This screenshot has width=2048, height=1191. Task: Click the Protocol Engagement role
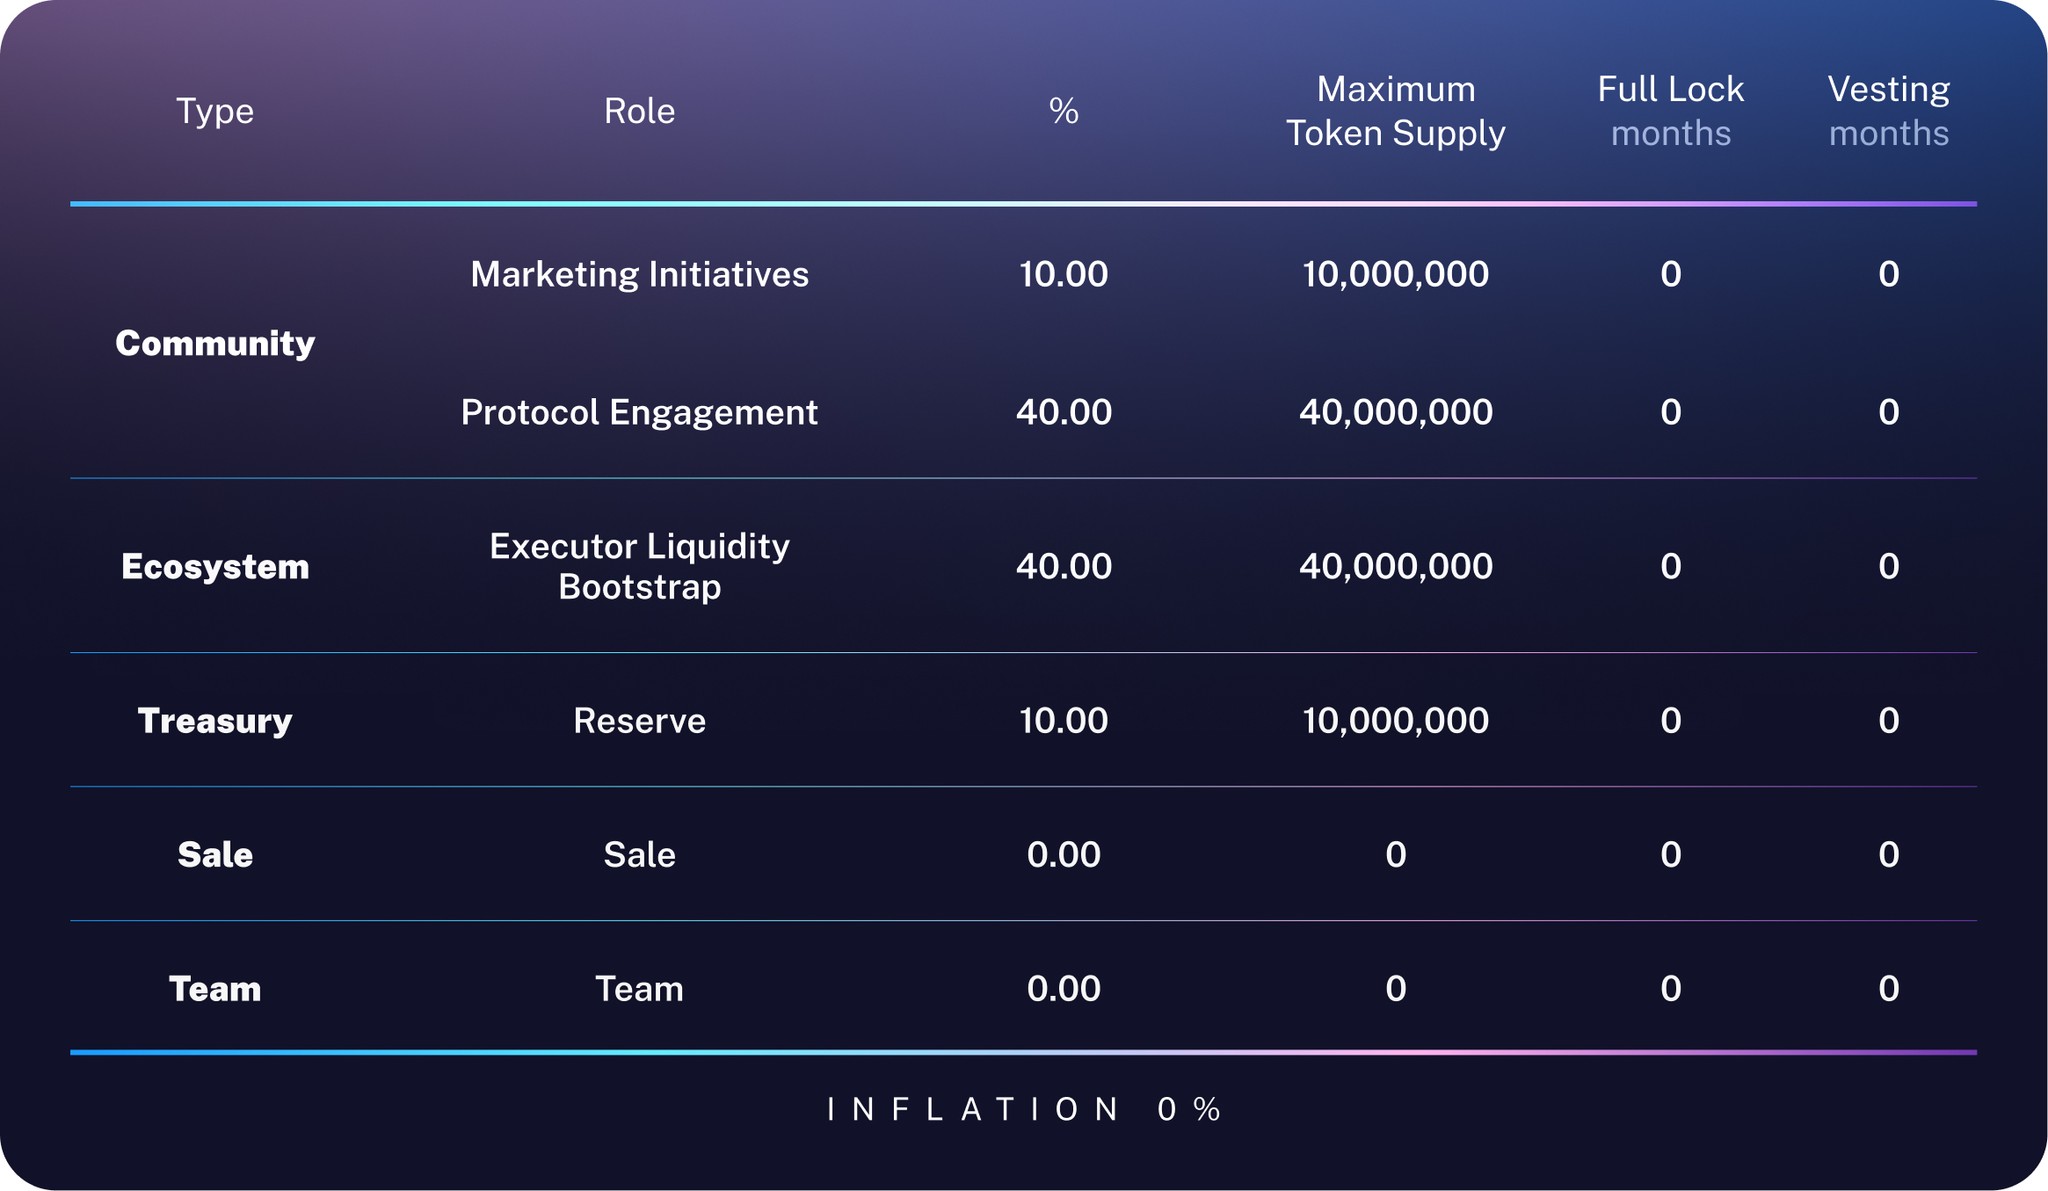coord(639,412)
